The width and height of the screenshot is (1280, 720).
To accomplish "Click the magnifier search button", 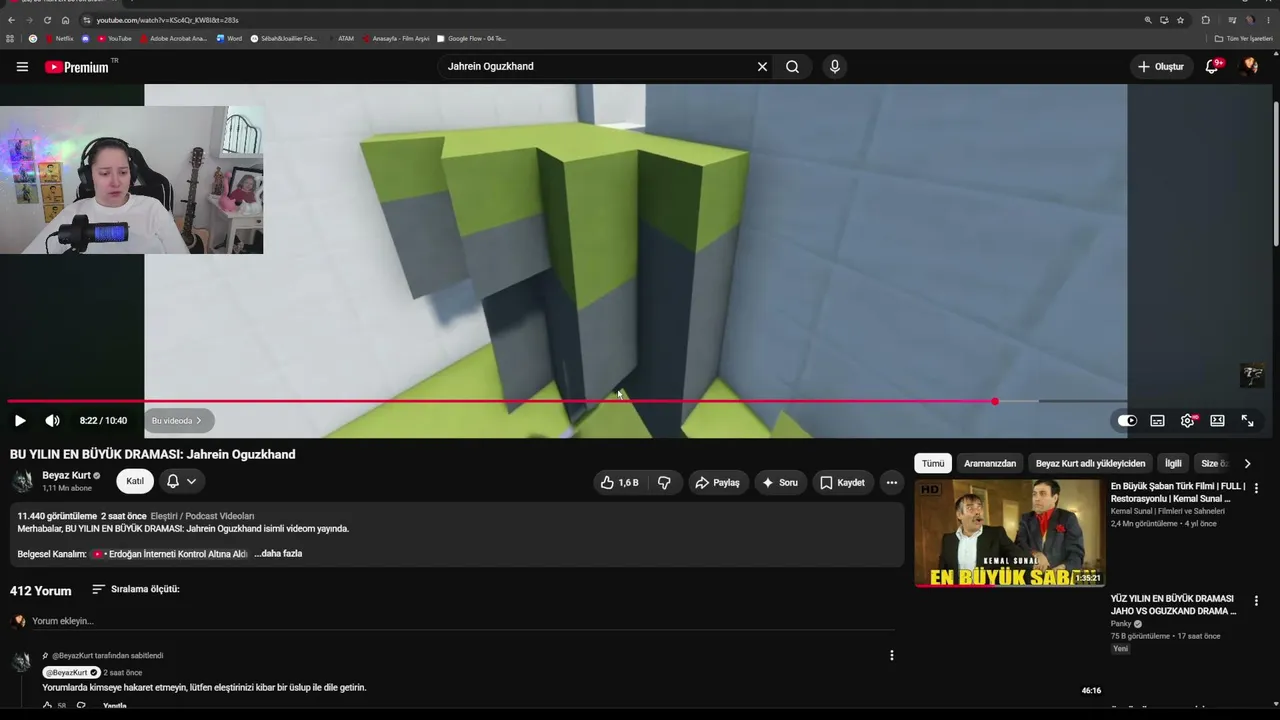I will (792, 67).
